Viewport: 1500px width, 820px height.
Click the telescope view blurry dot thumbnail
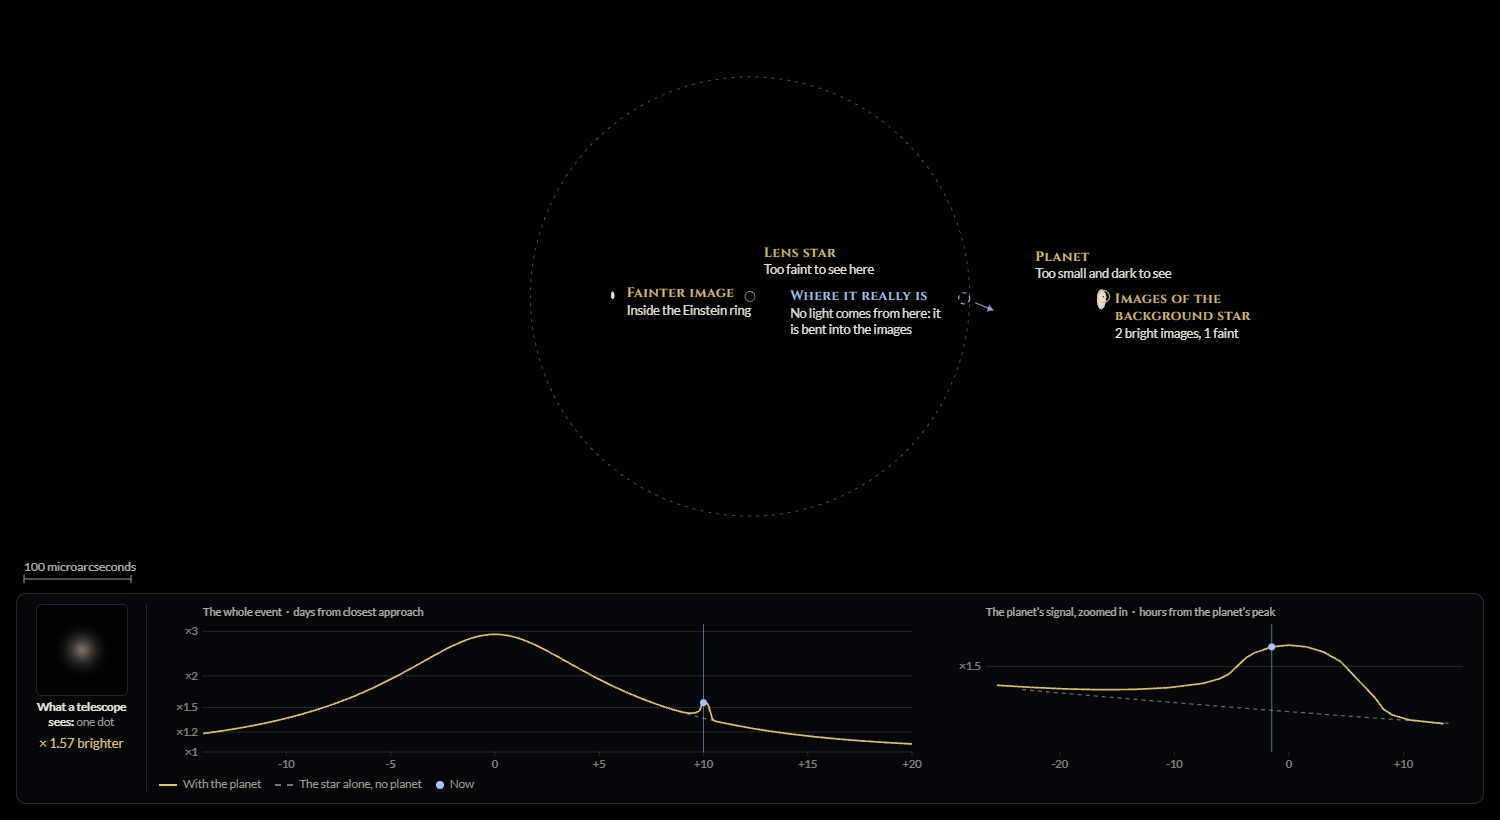point(82,650)
